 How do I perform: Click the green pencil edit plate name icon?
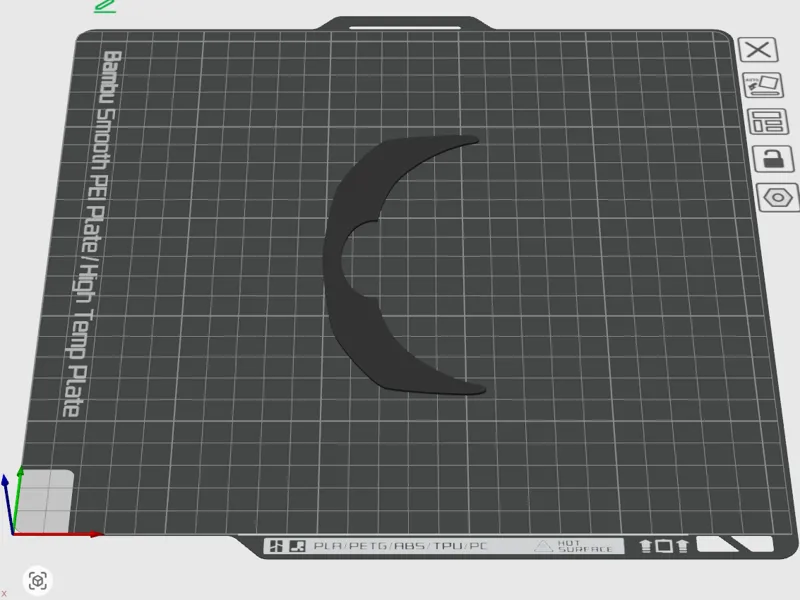(x=105, y=6)
